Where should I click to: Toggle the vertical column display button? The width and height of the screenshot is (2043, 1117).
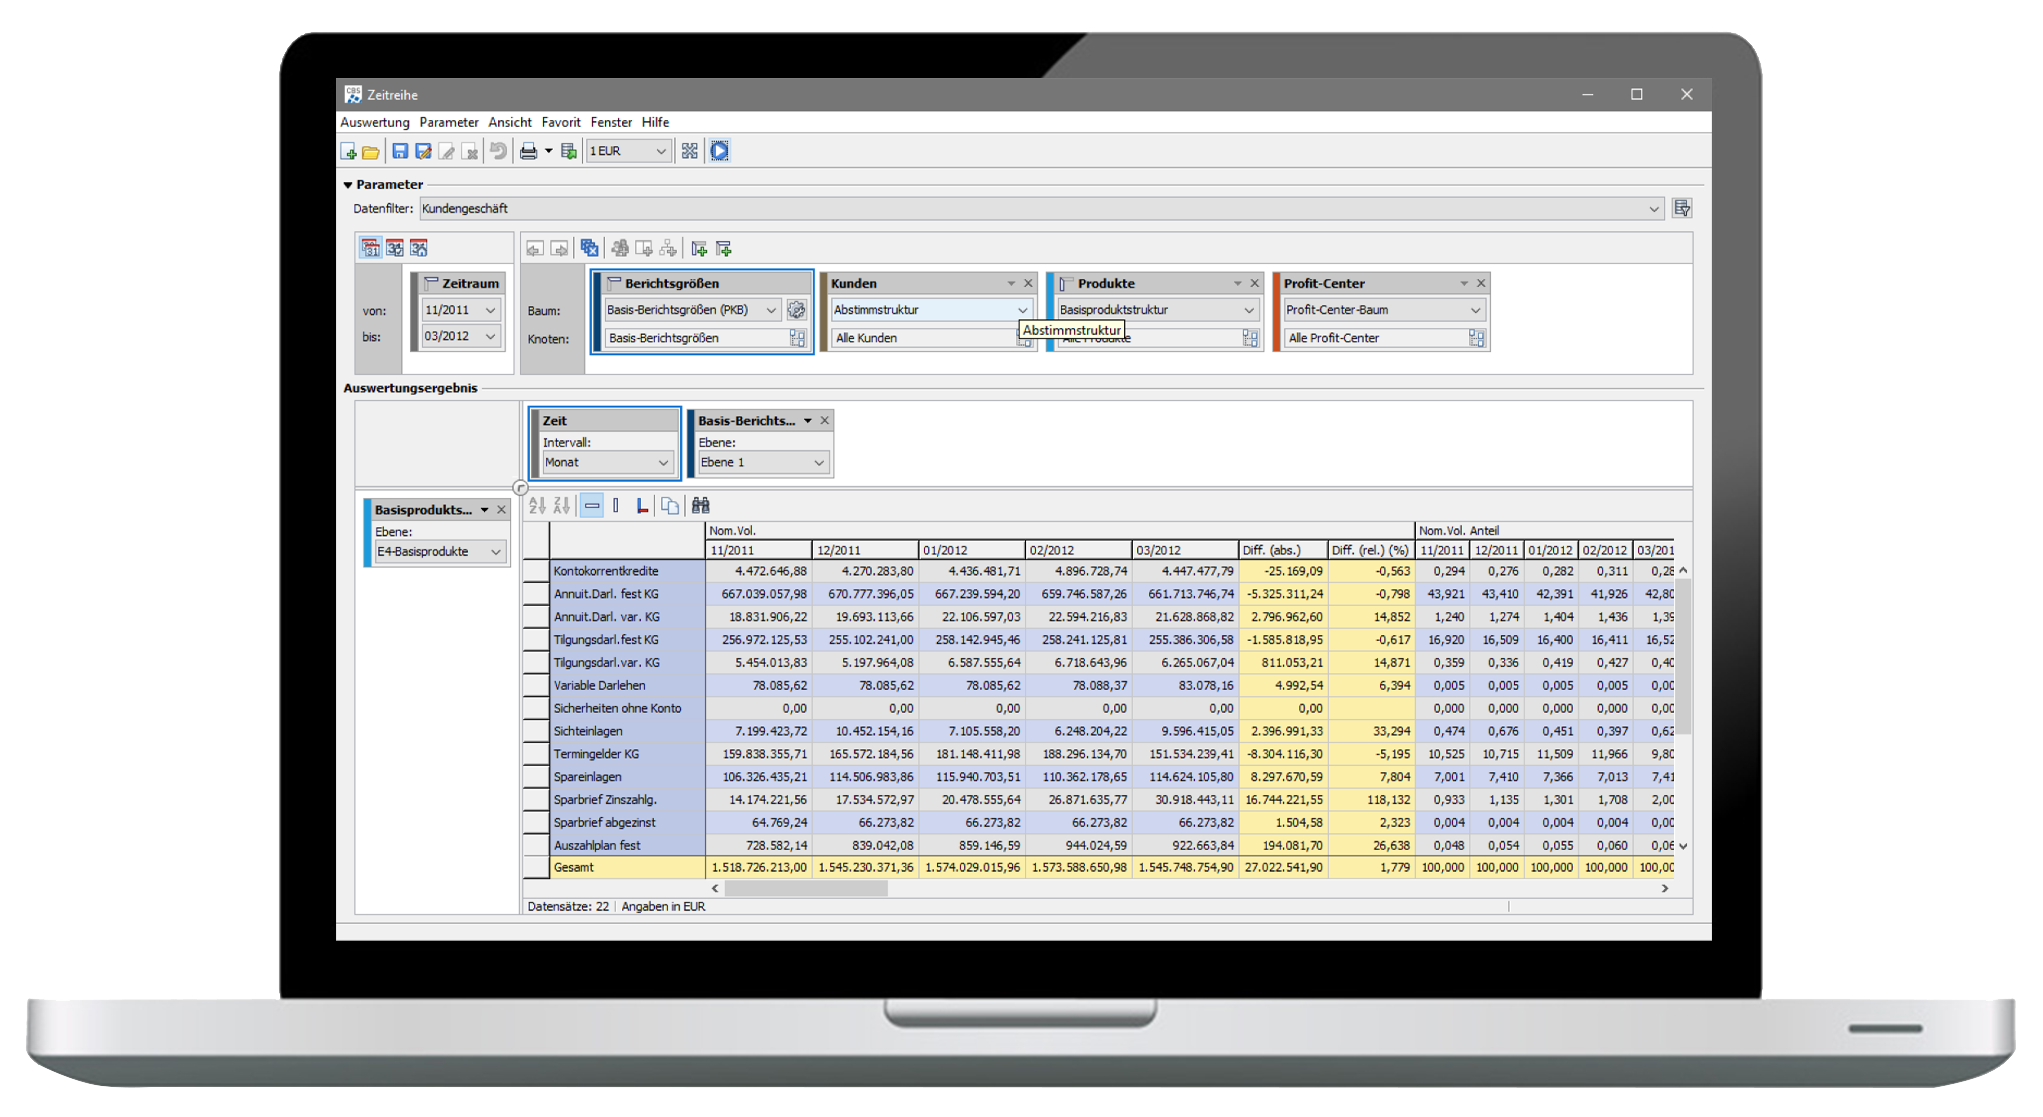pos(616,506)
